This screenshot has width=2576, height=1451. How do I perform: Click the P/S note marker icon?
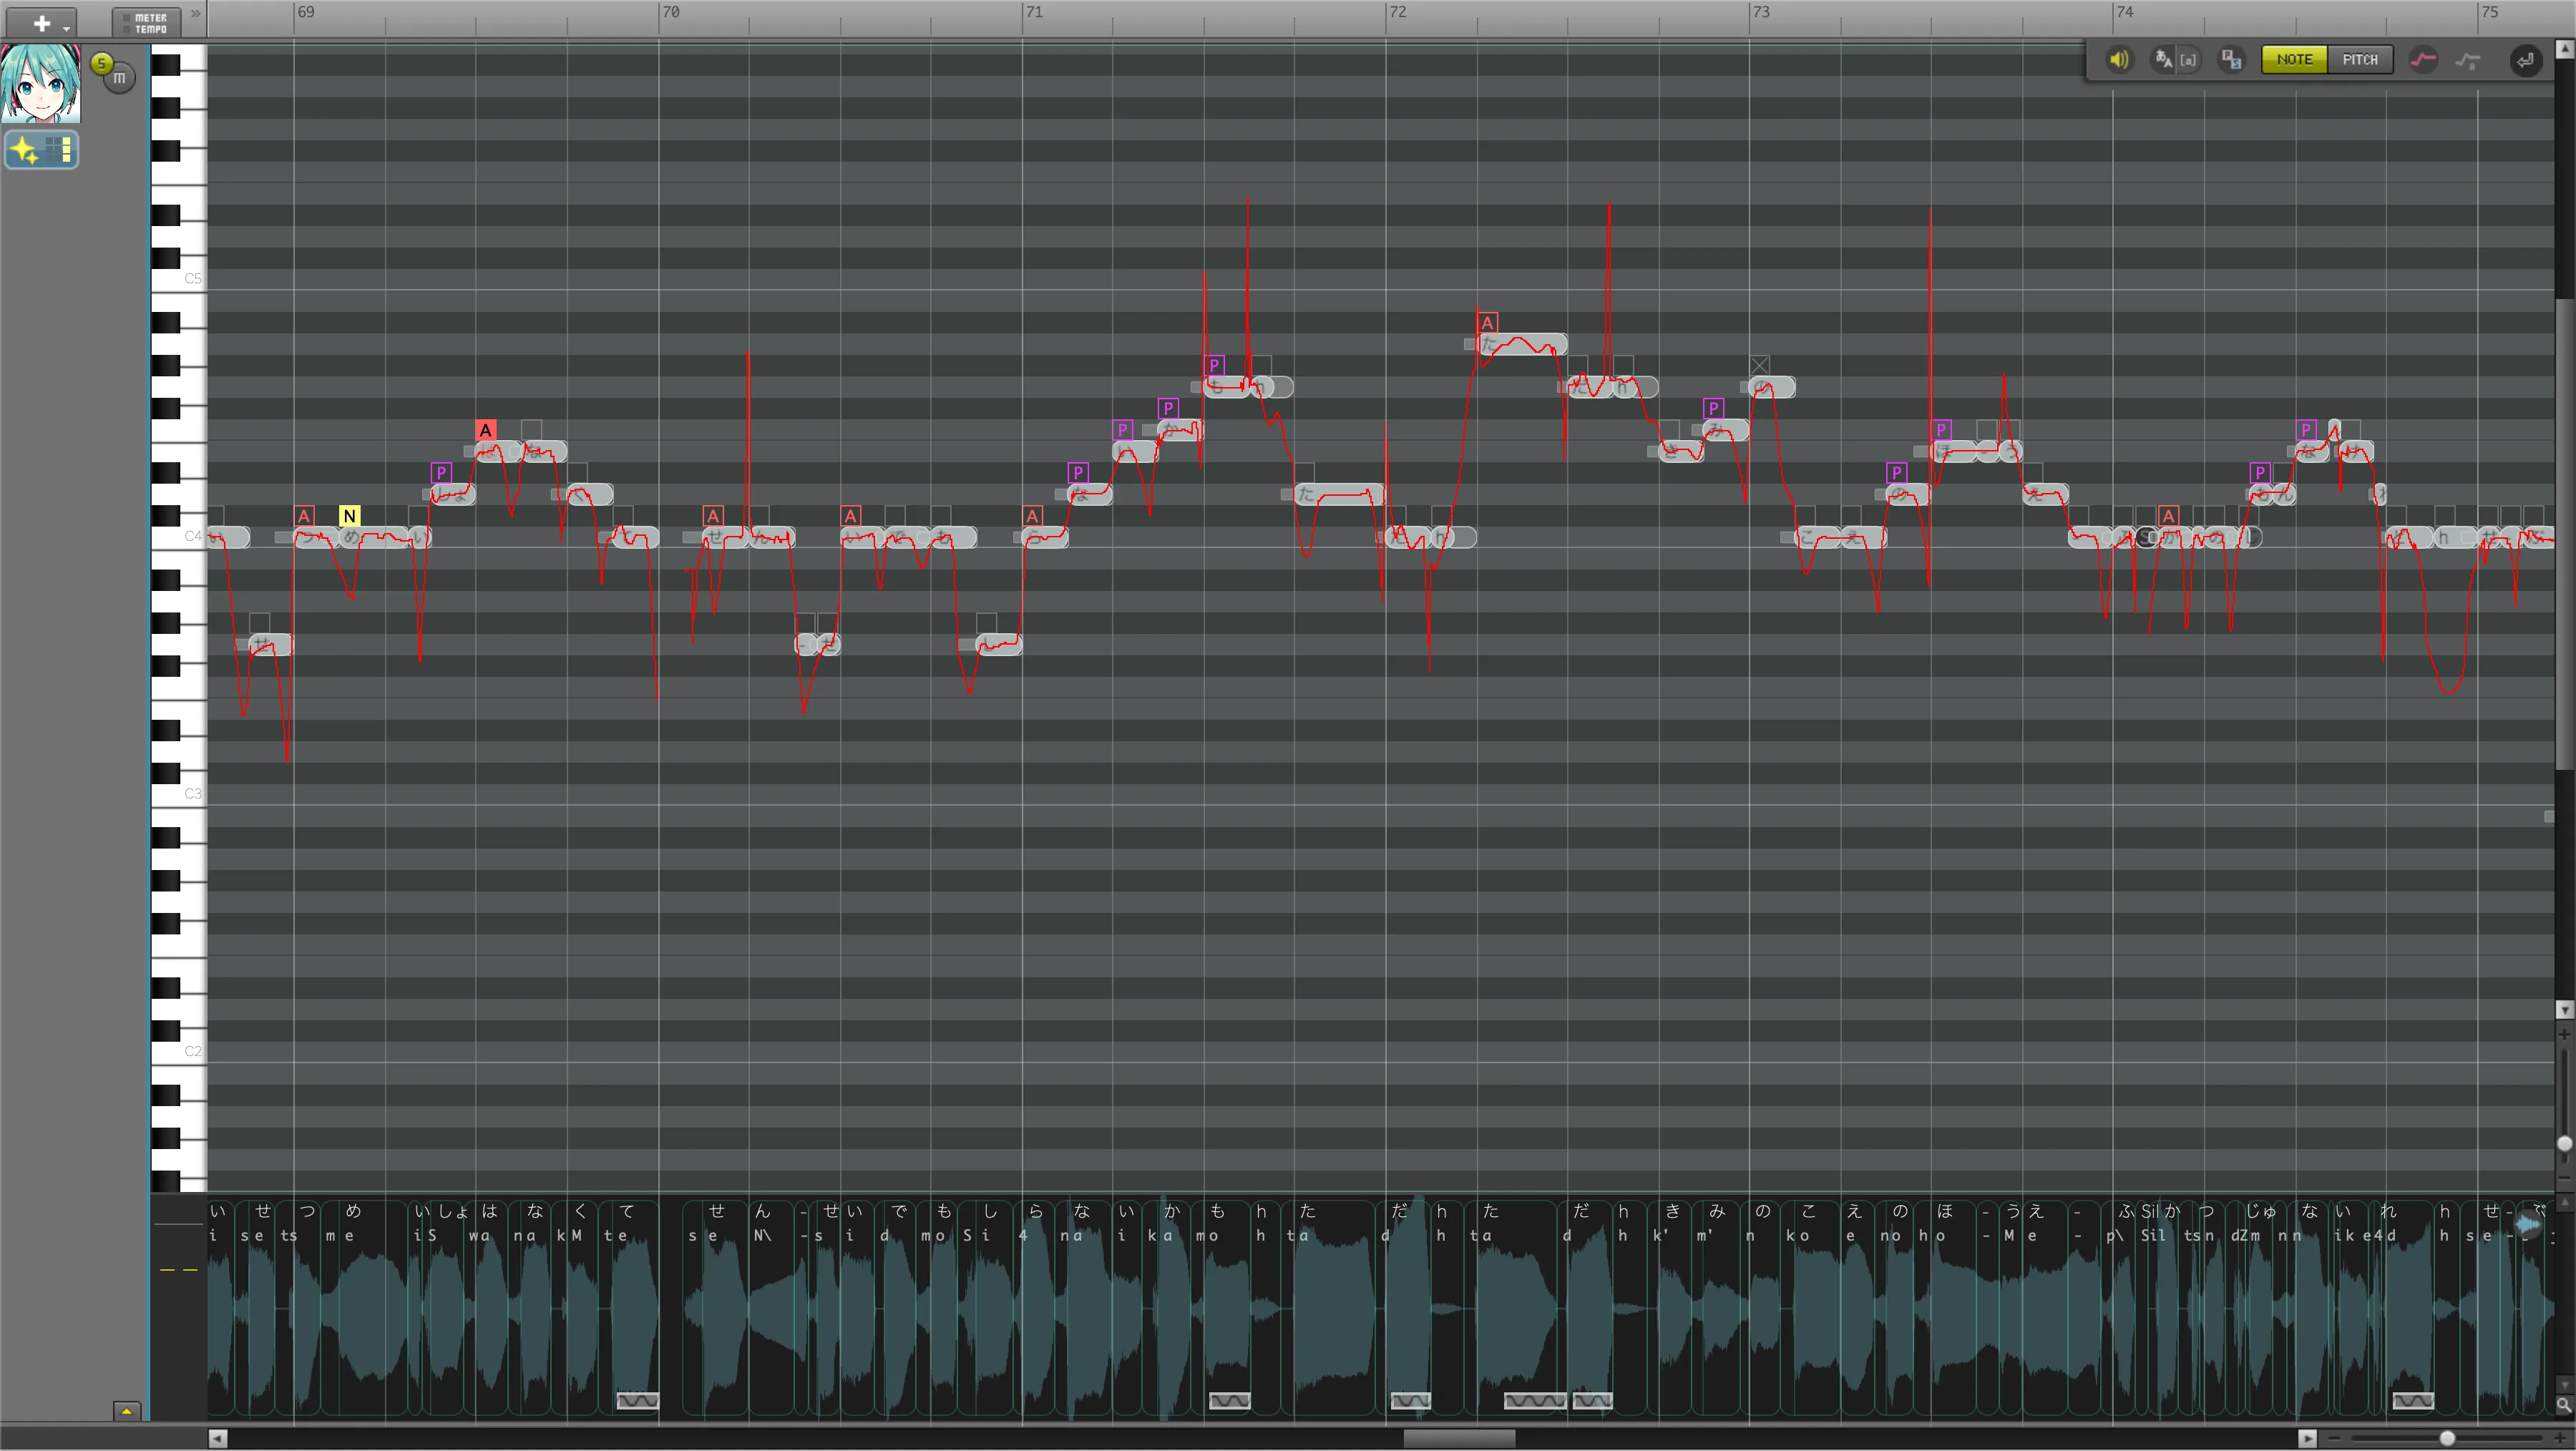point(2231,60)
